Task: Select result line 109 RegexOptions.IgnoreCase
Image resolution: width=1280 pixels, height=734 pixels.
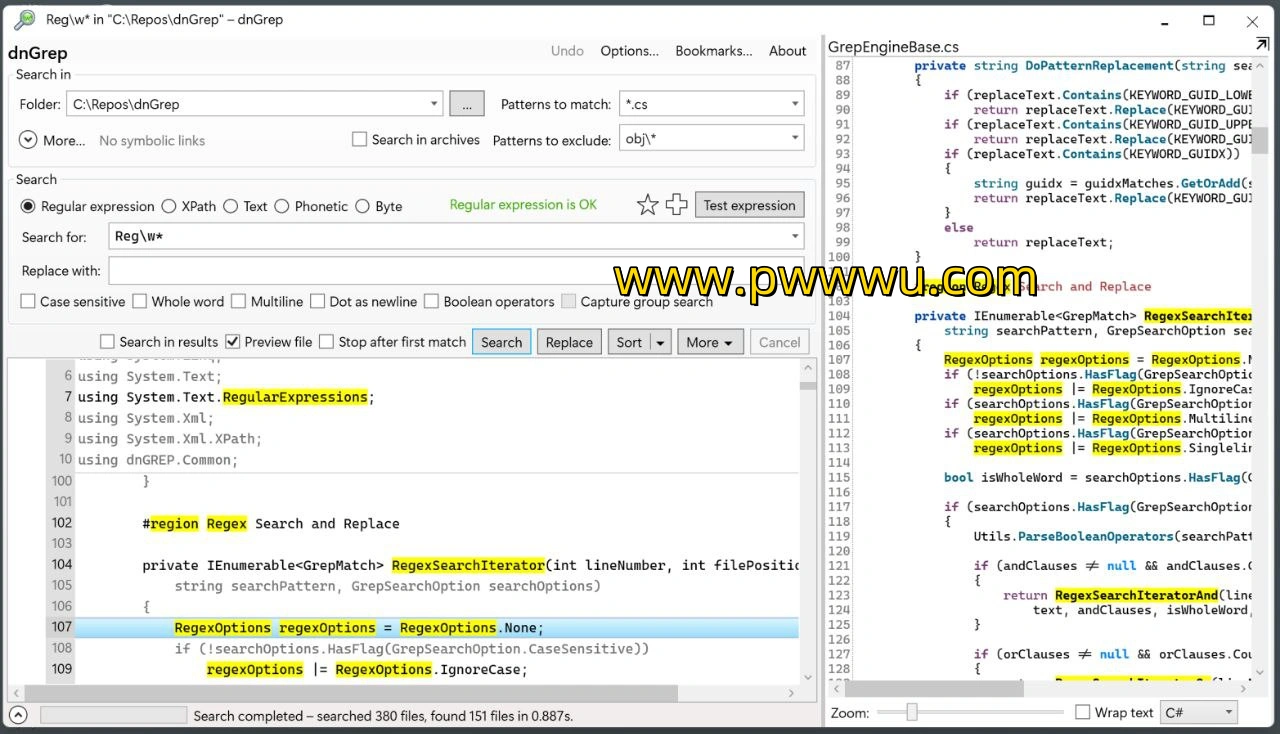Action: tap(422, 669)
